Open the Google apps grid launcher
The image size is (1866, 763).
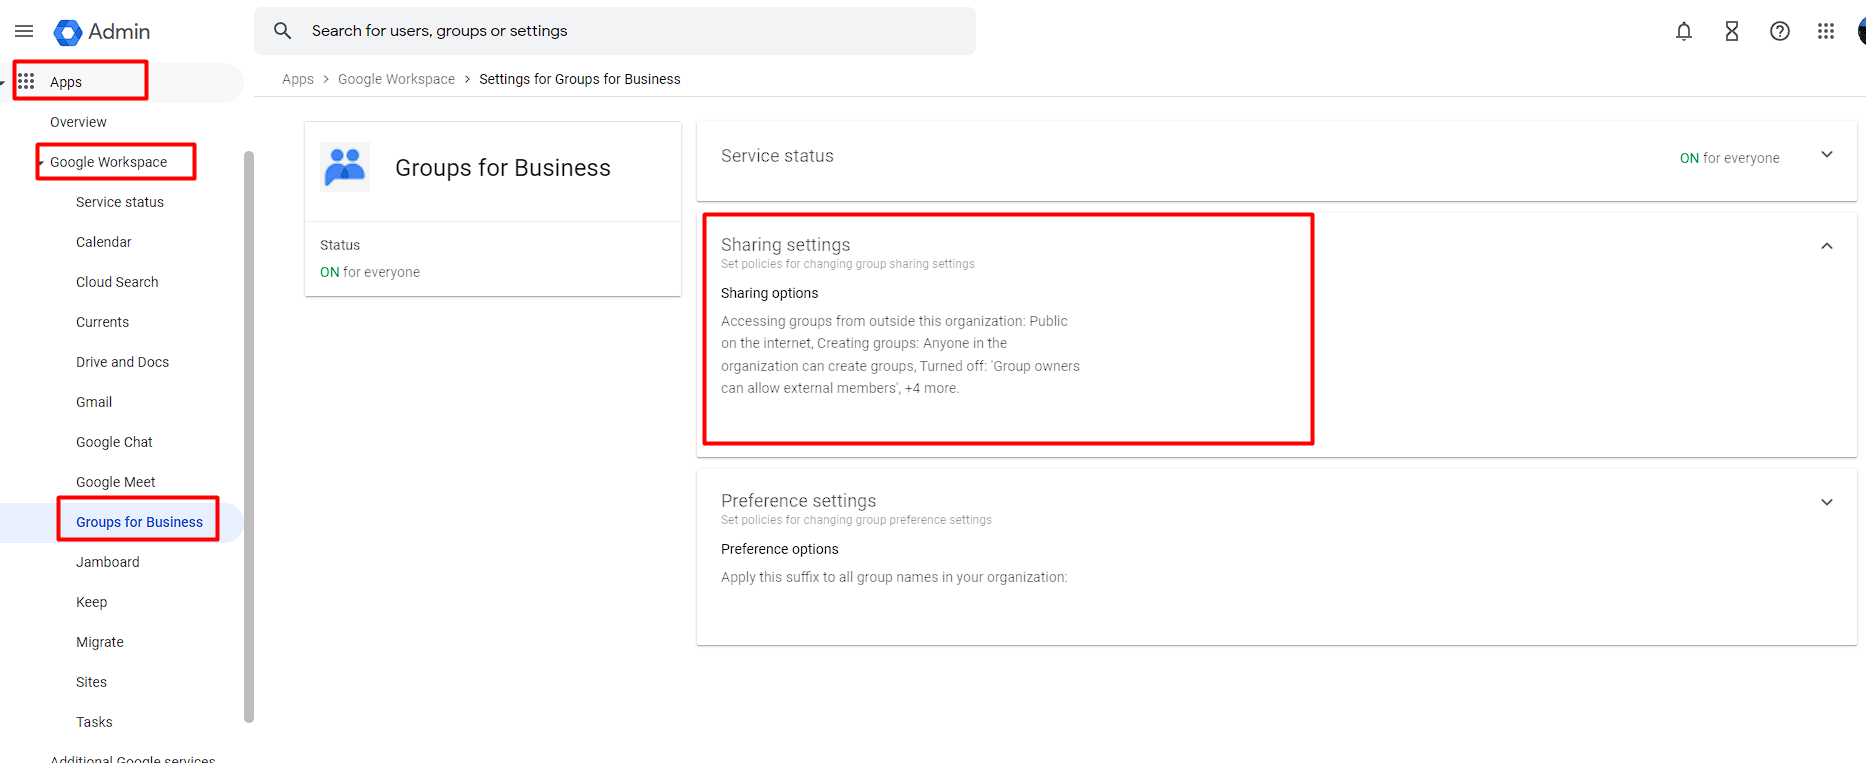tap(1826, 31)
